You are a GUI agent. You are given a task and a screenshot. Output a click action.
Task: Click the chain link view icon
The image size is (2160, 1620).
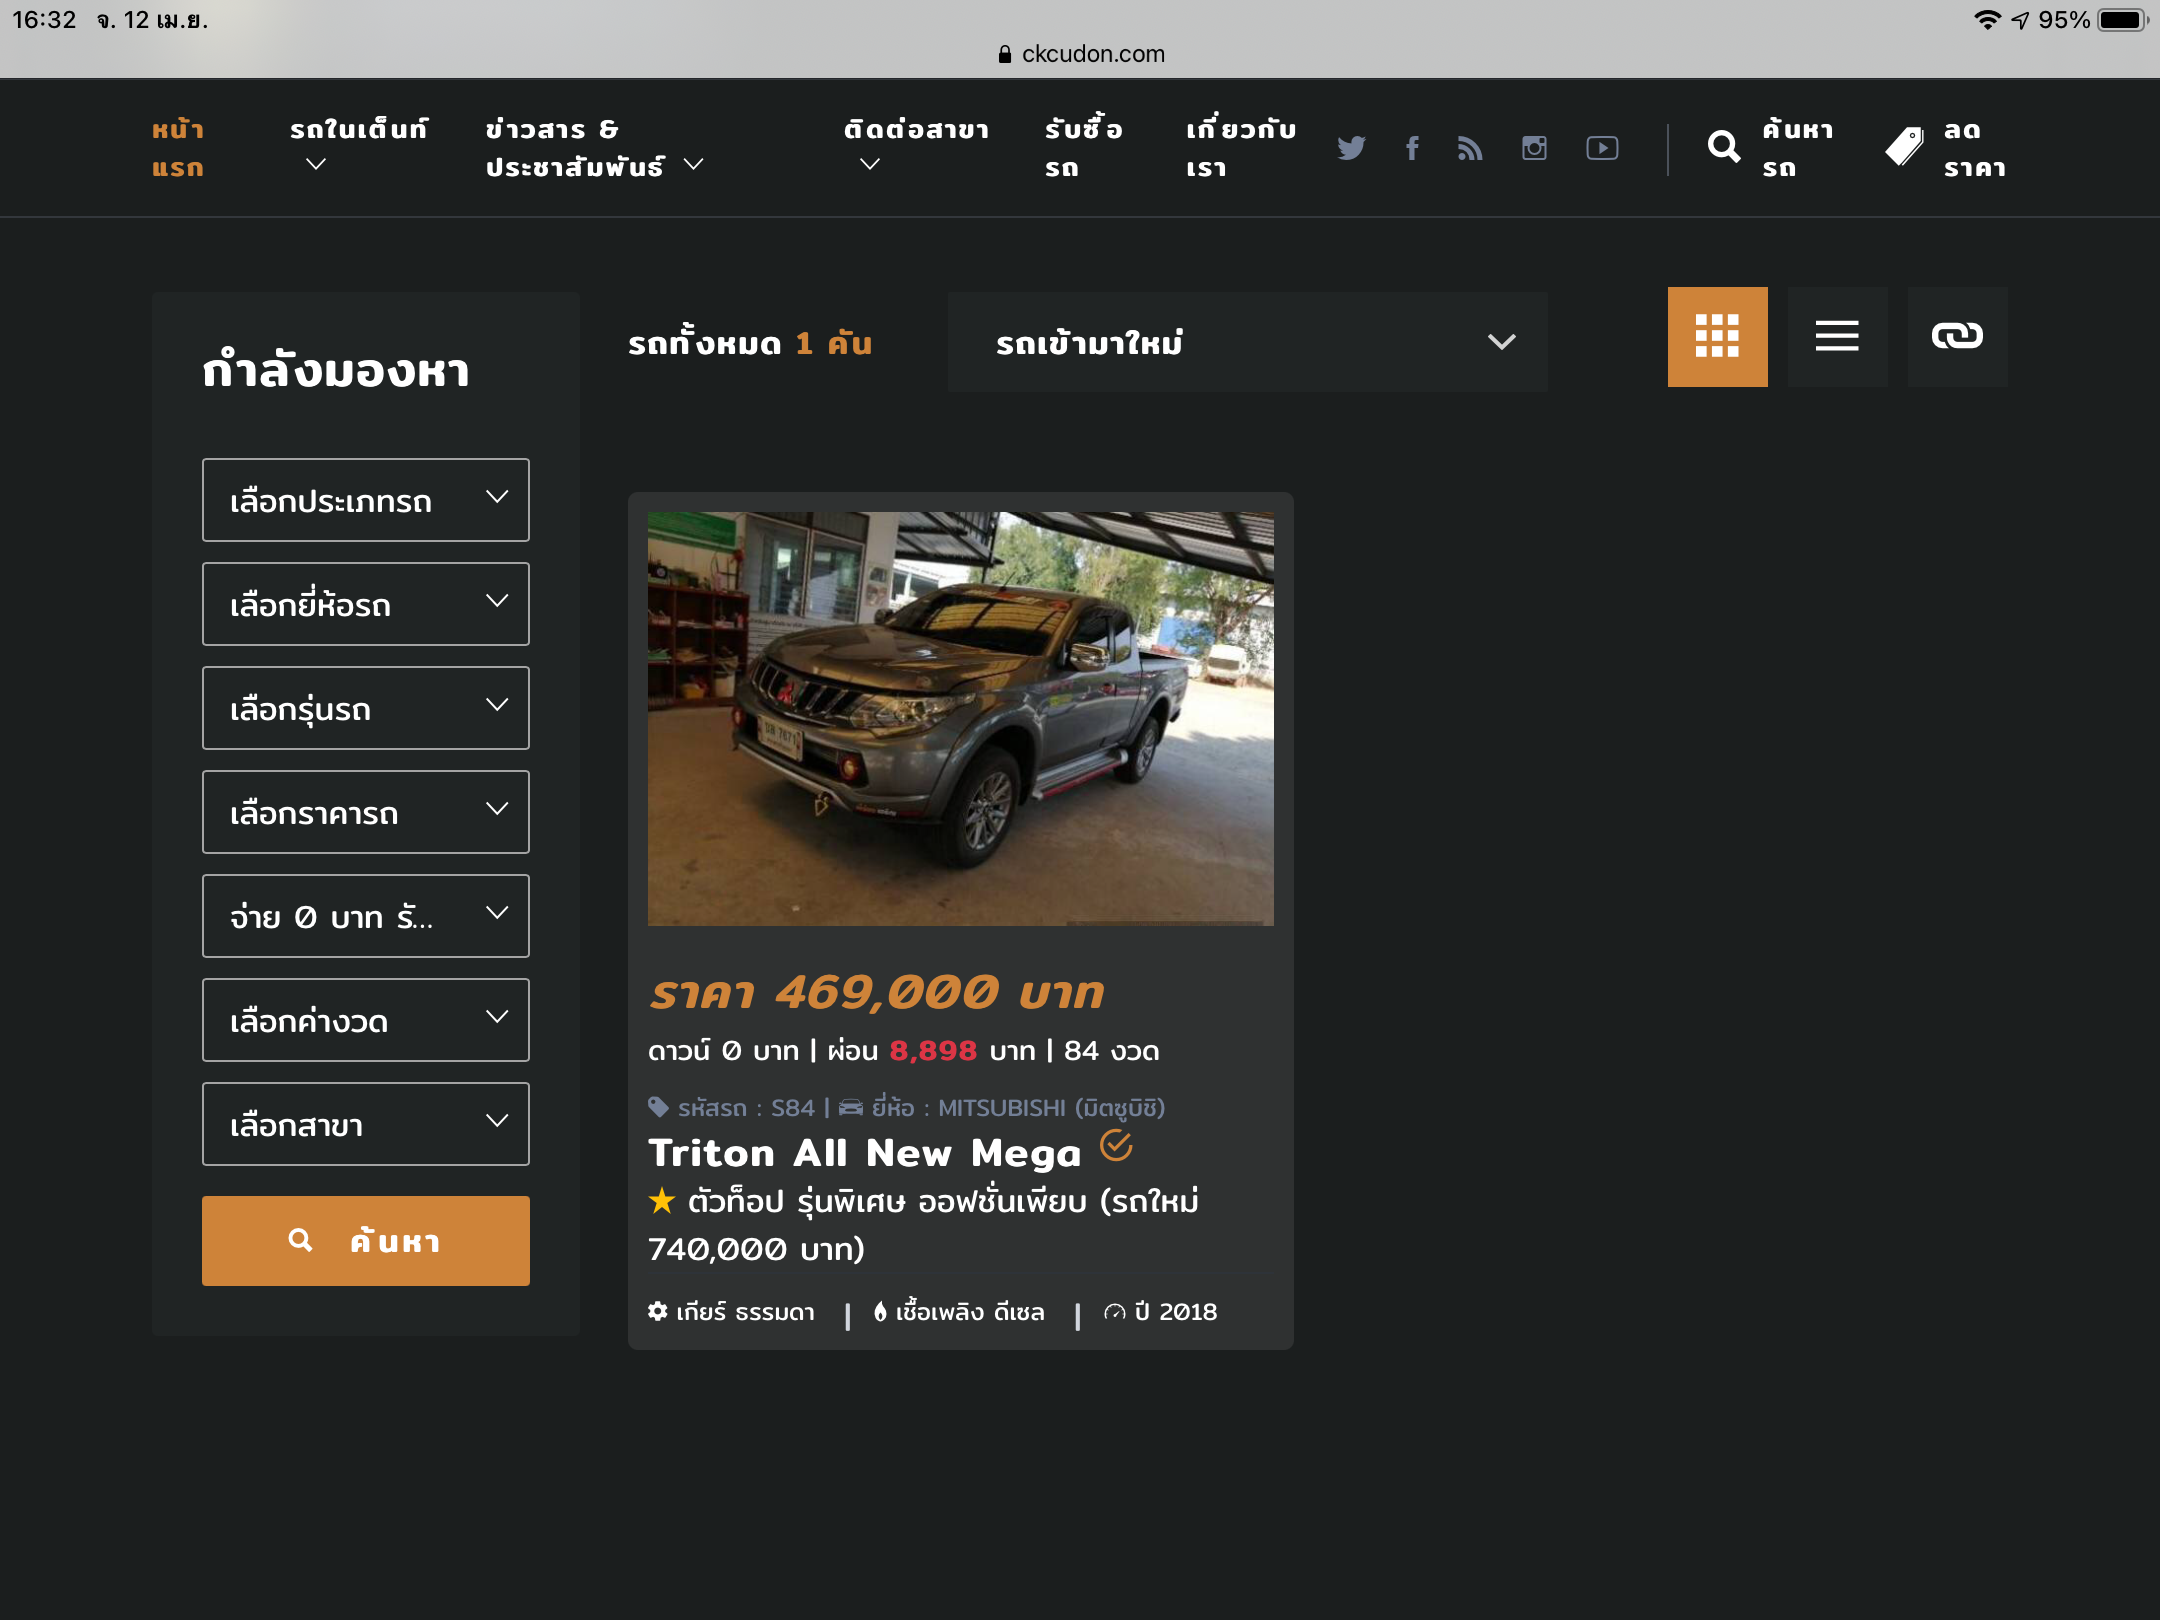1957,336
